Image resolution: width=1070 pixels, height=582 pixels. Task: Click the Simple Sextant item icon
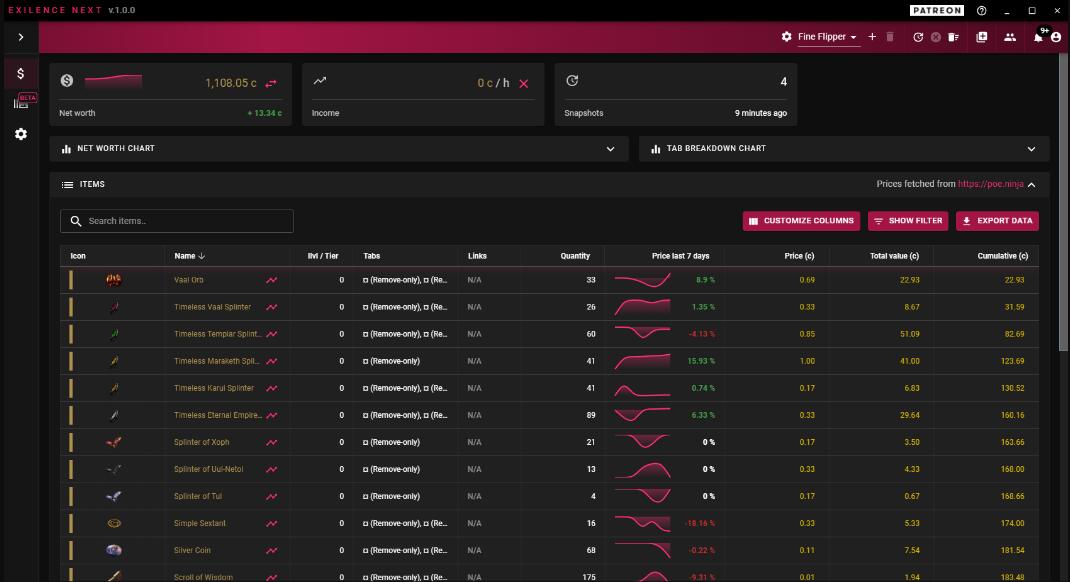(x=114, y=523)
